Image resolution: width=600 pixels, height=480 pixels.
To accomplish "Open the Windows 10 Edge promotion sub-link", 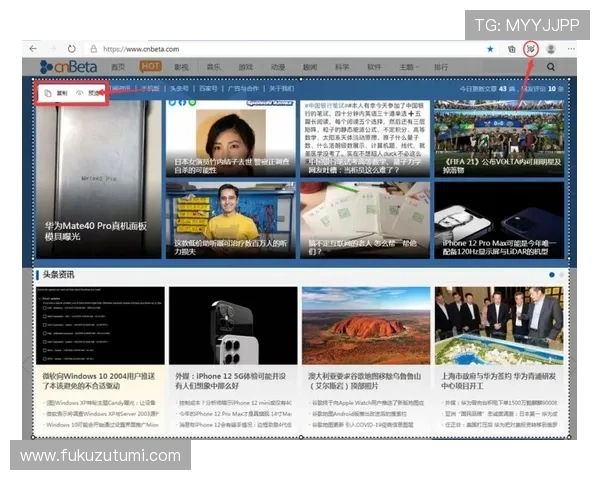I will (x=102, y=424).
